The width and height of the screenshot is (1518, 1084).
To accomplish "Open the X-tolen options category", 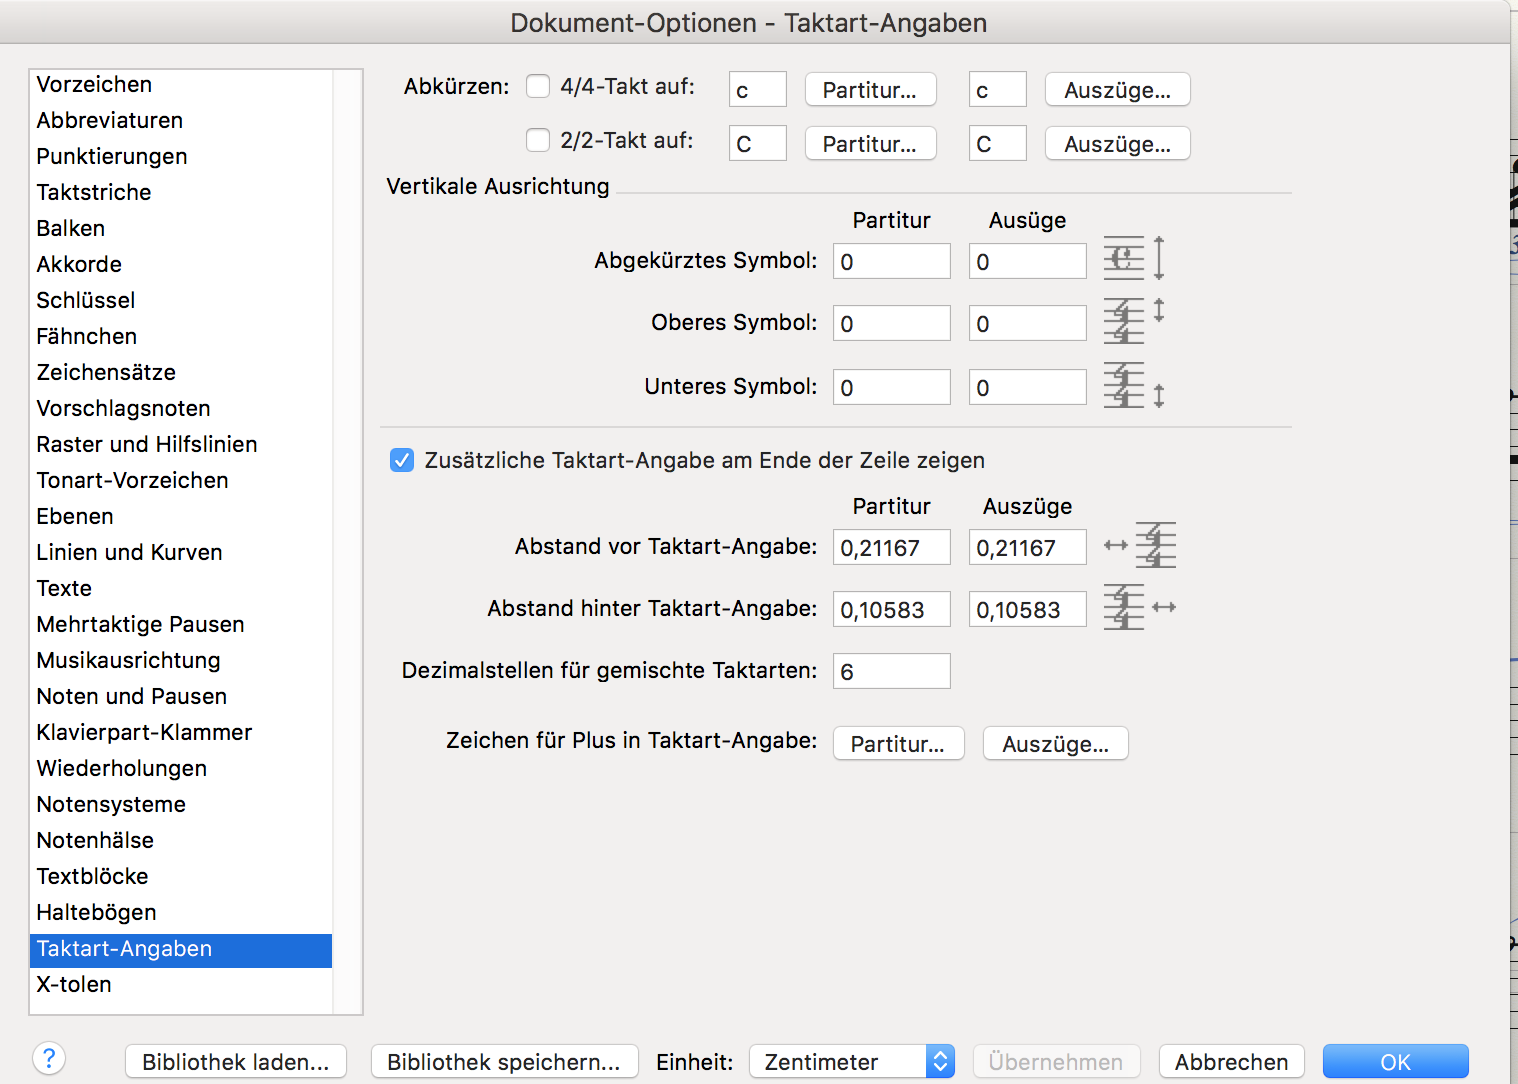I will [x=74, y=984].
